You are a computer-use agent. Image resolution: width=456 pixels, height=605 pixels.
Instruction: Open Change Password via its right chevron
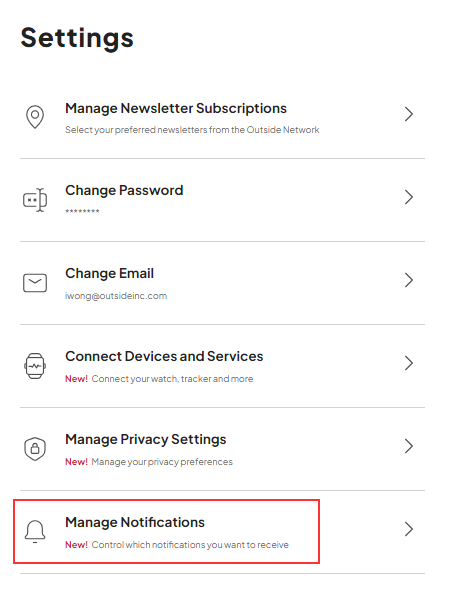(409, 197)
